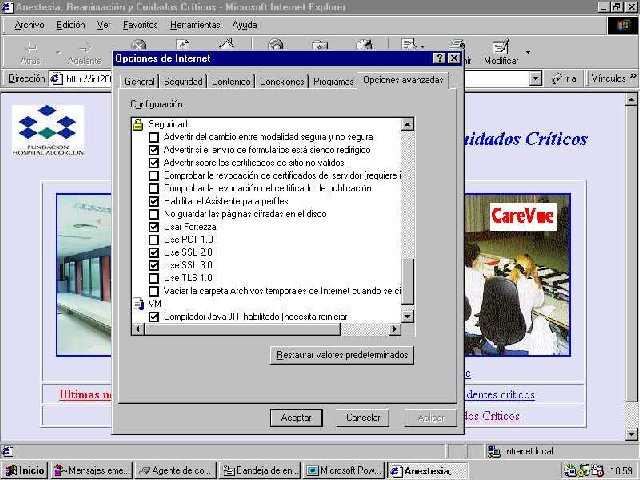Click the Atrás back arrow icon

(x=30, y=46)
